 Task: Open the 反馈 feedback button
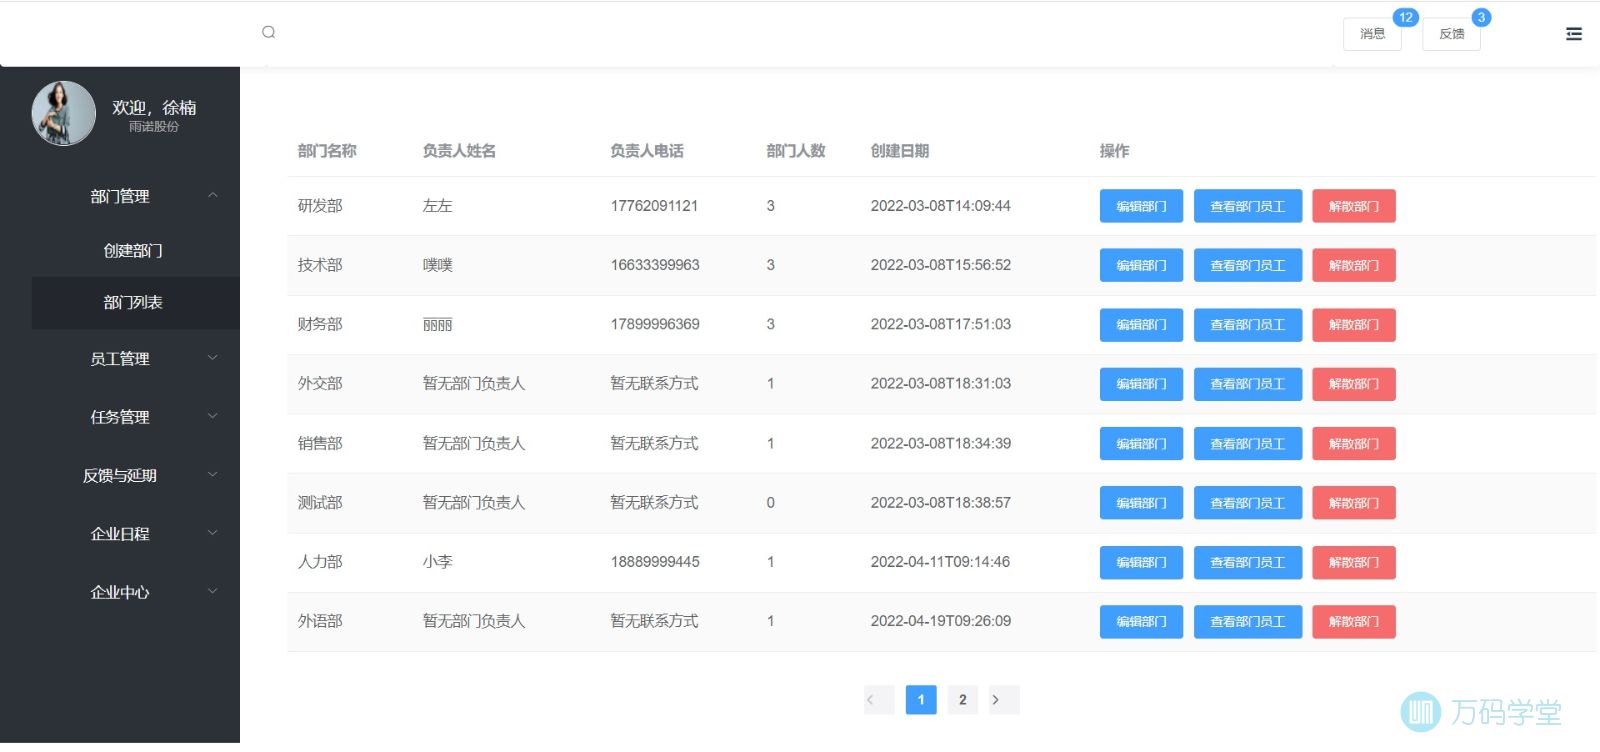click(1451, 34)
